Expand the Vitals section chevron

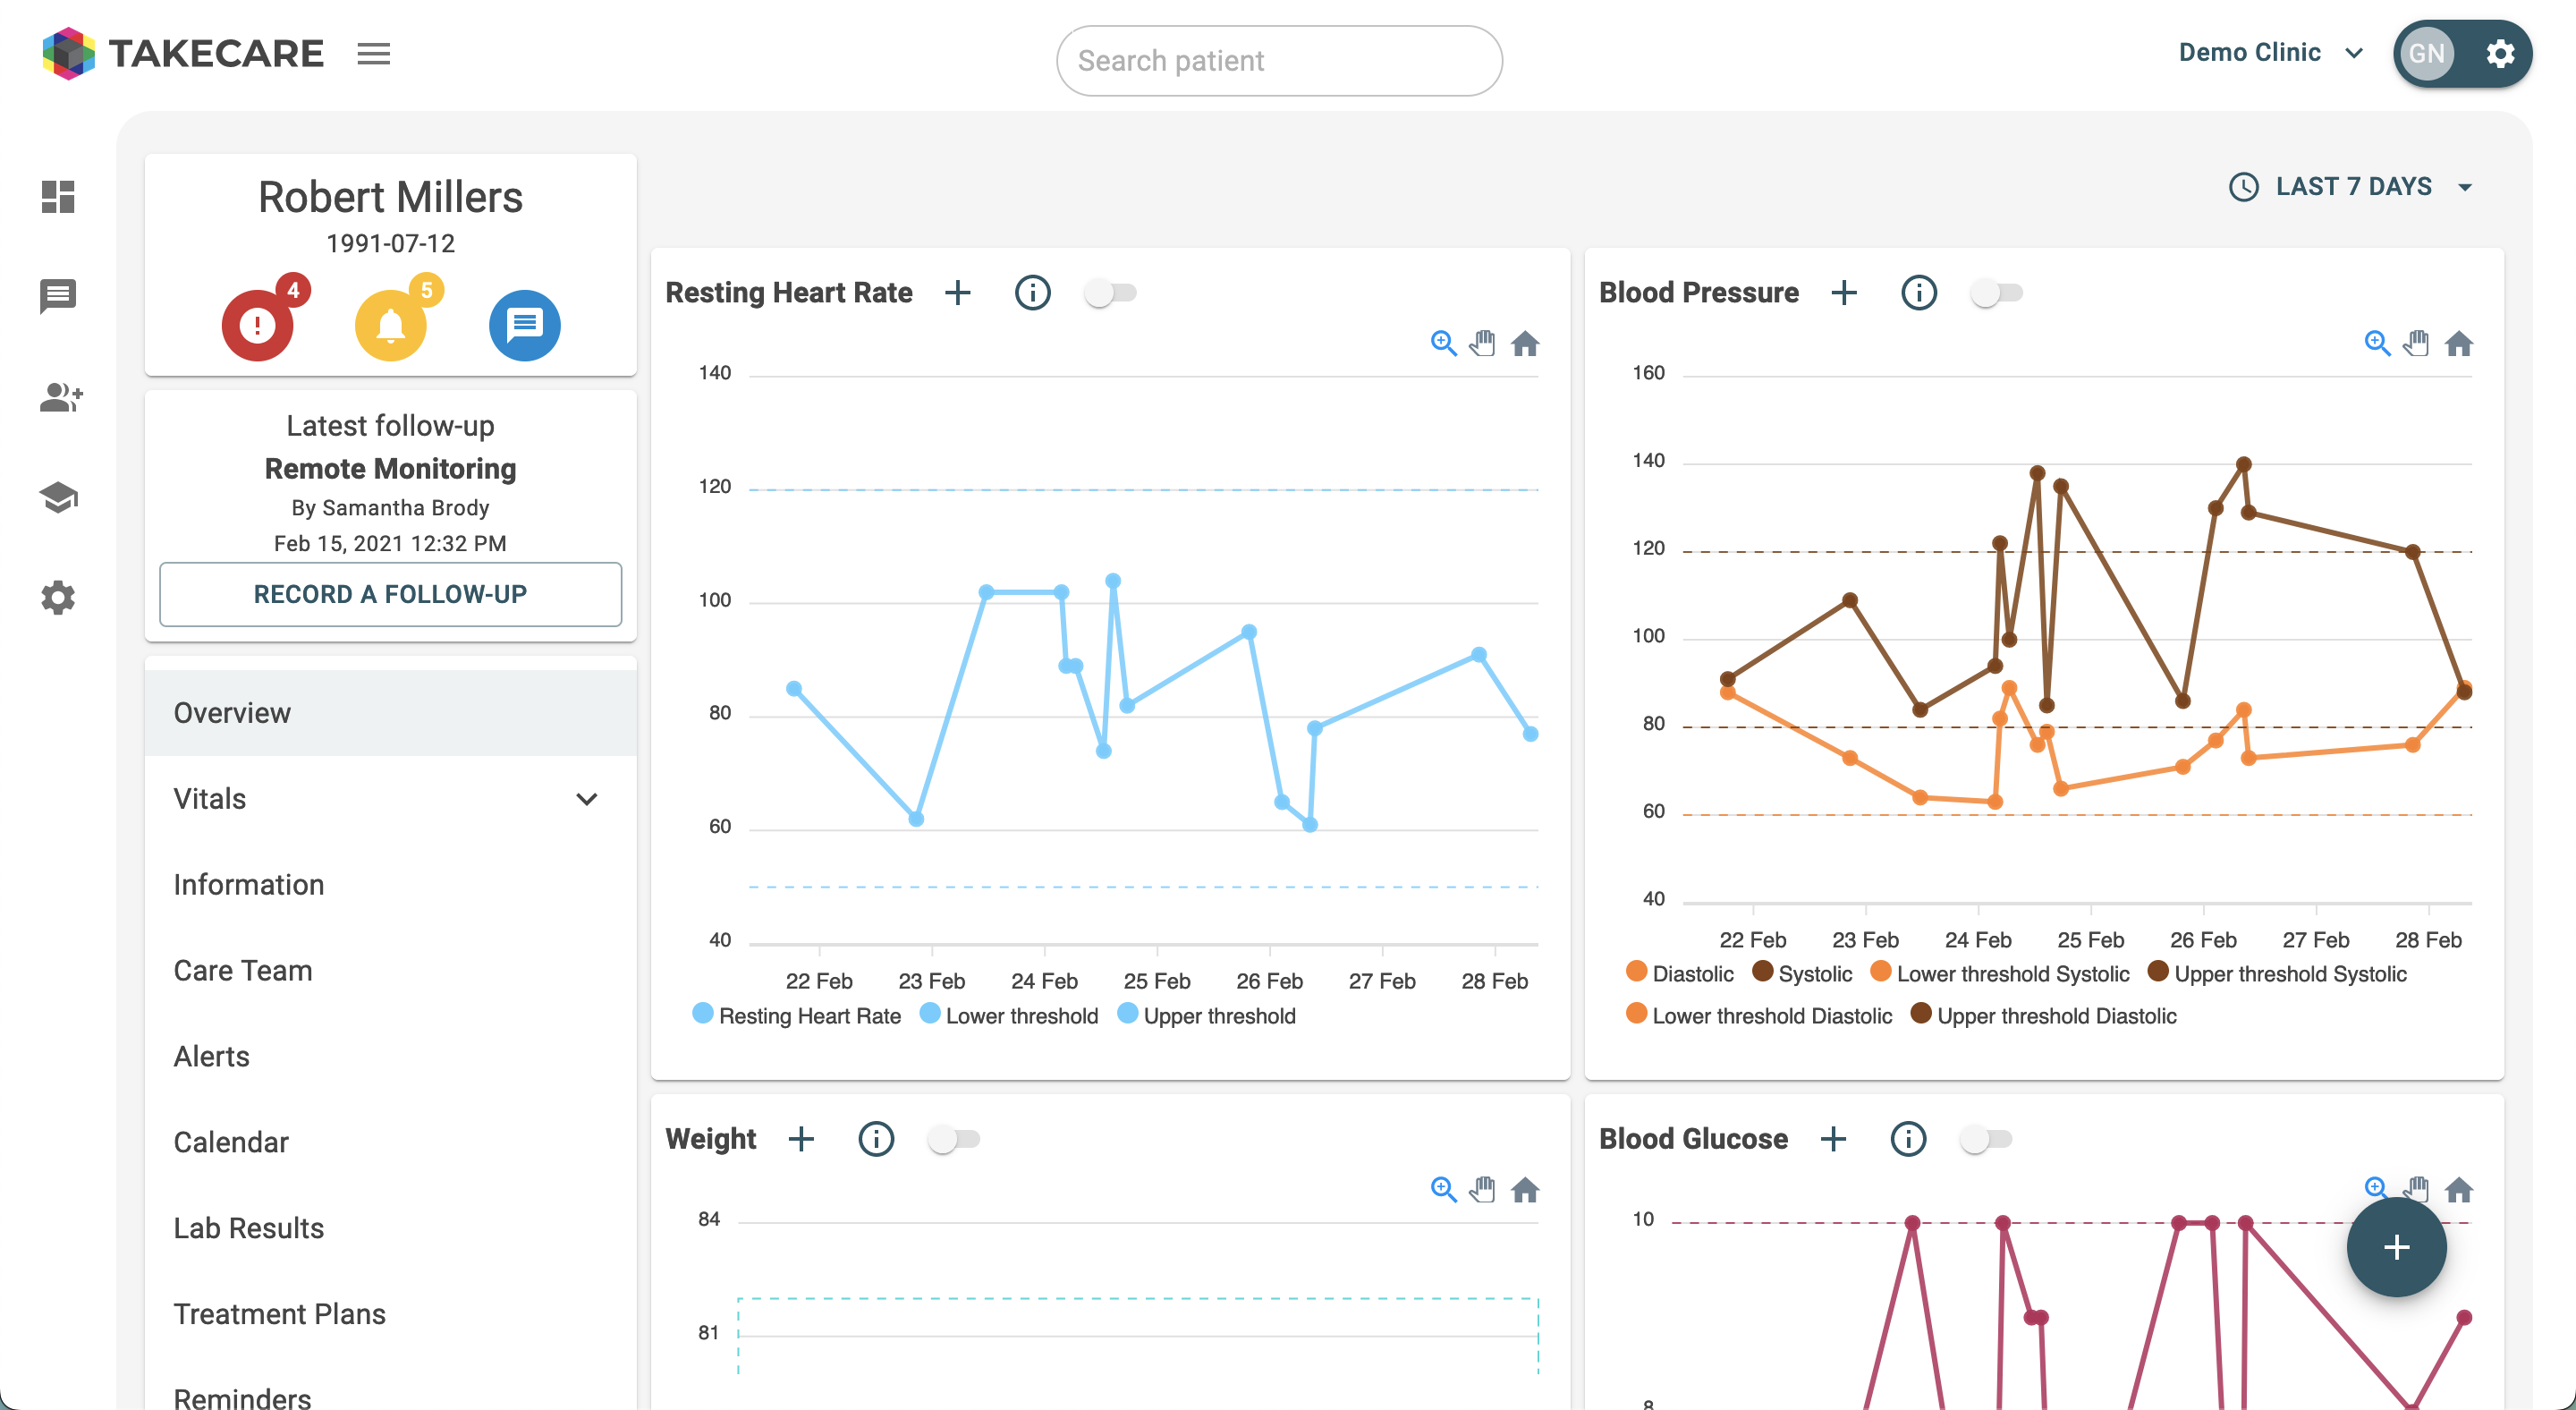point(587,798)
